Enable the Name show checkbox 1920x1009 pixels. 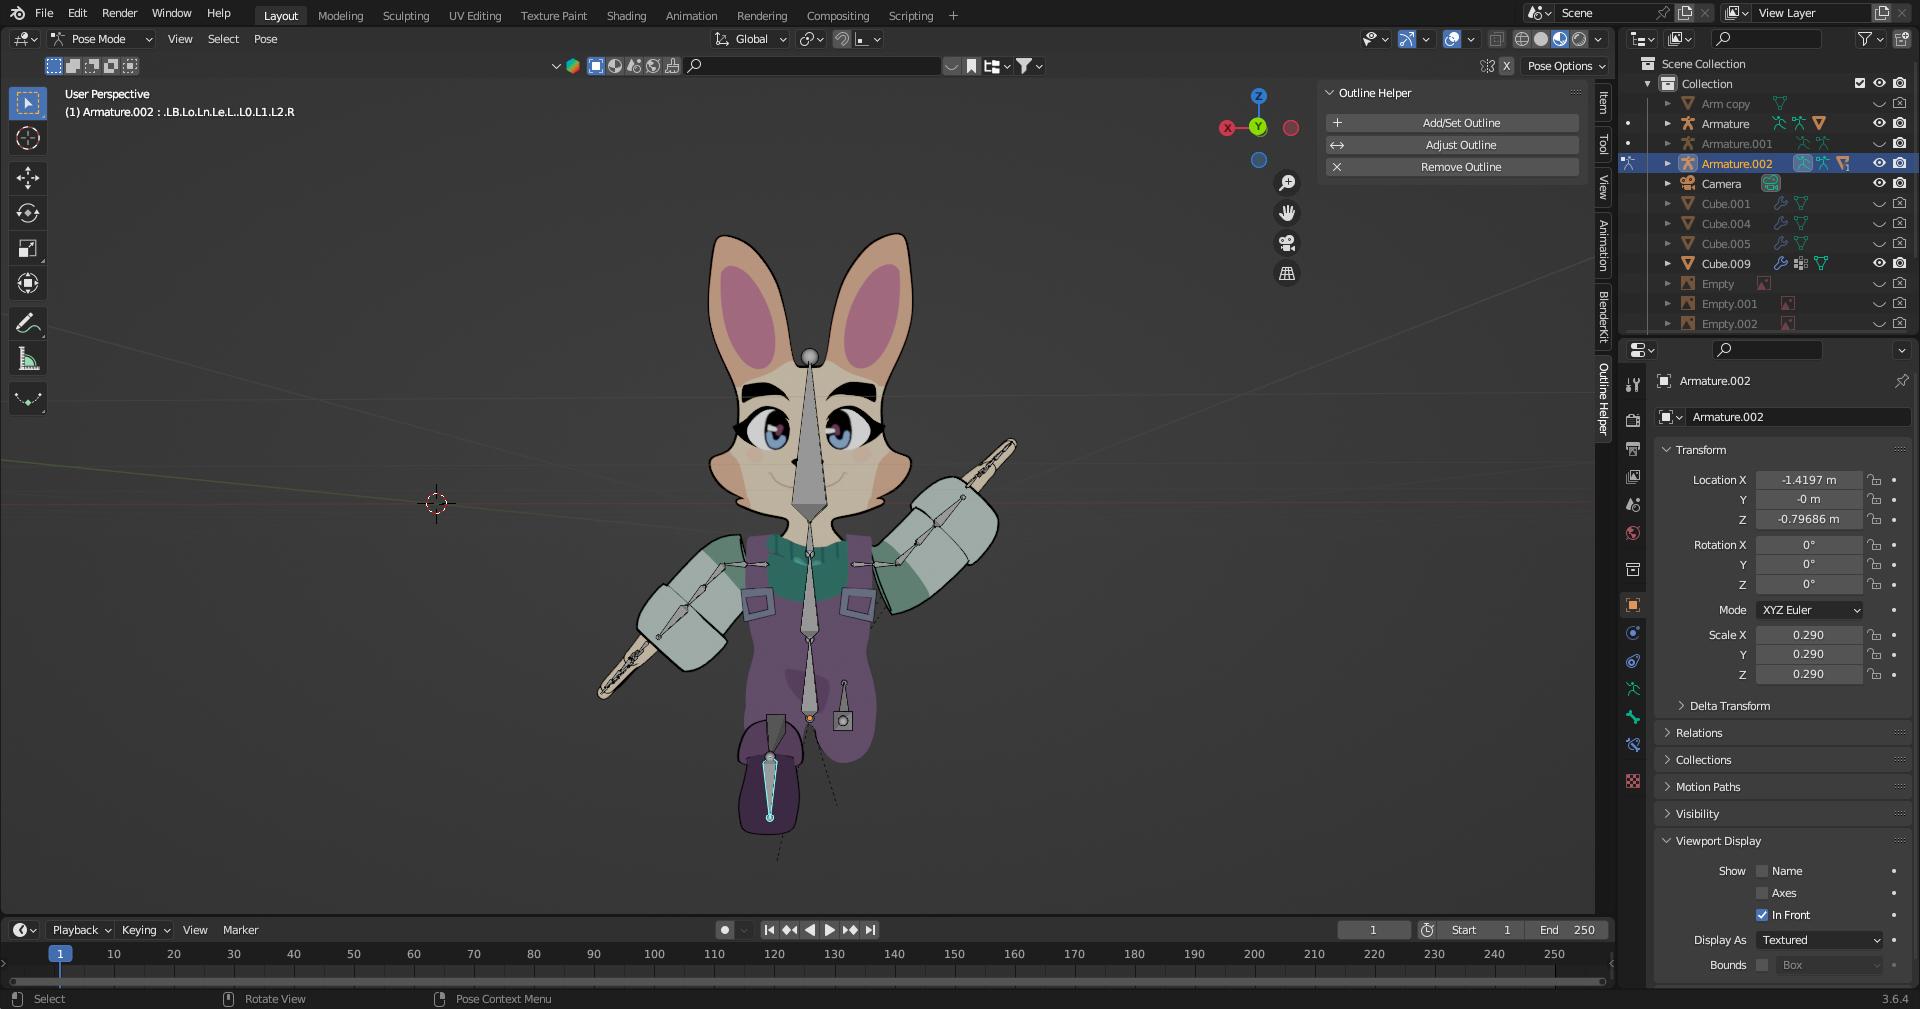1762,871
